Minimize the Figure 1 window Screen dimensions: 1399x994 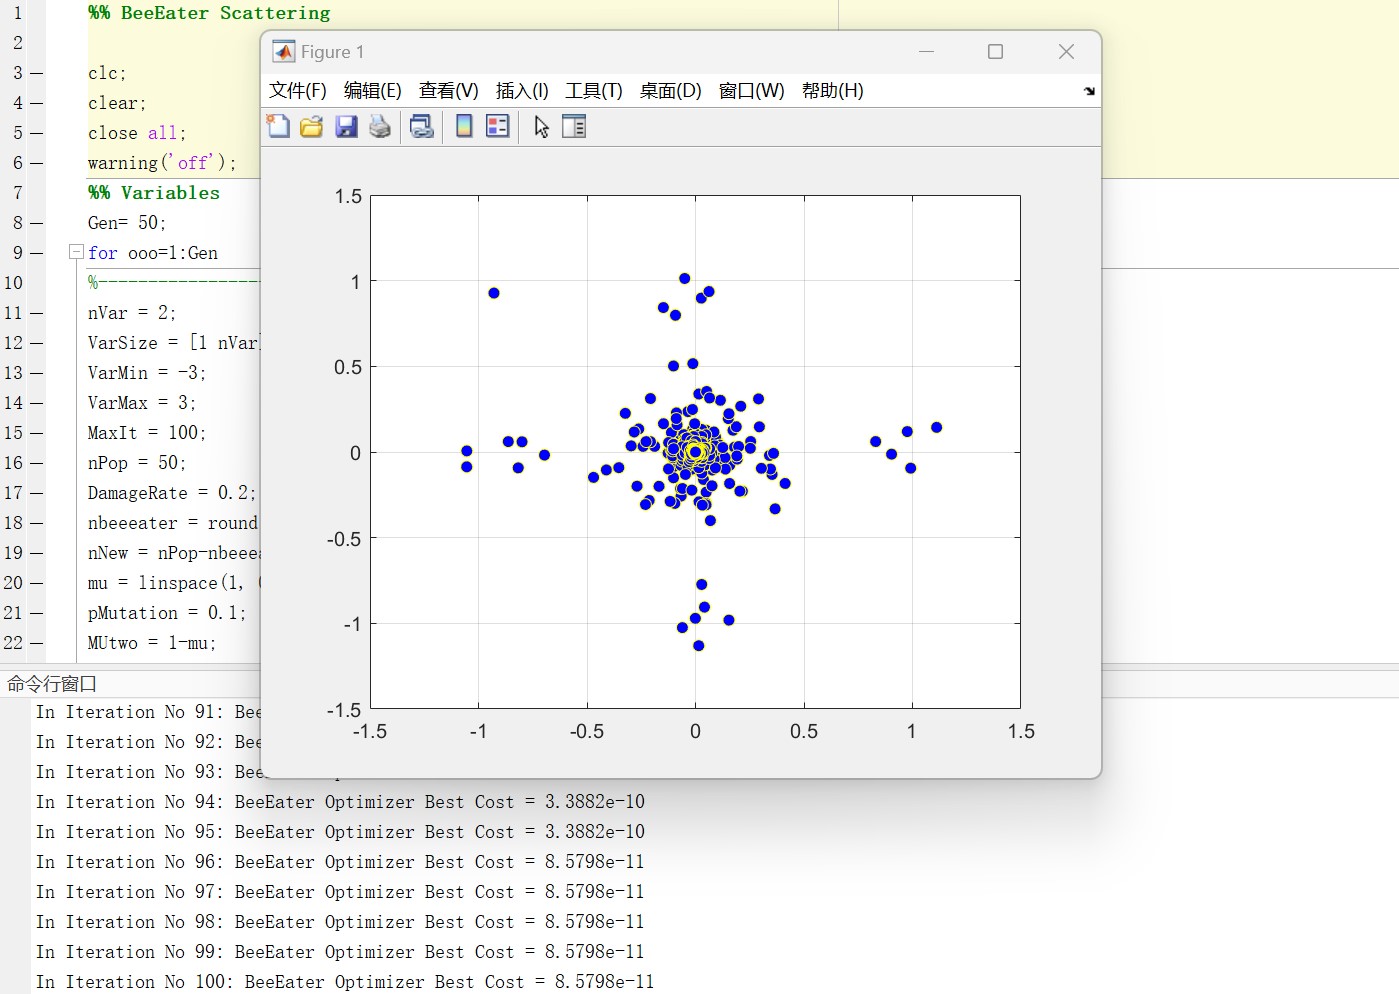927,52
